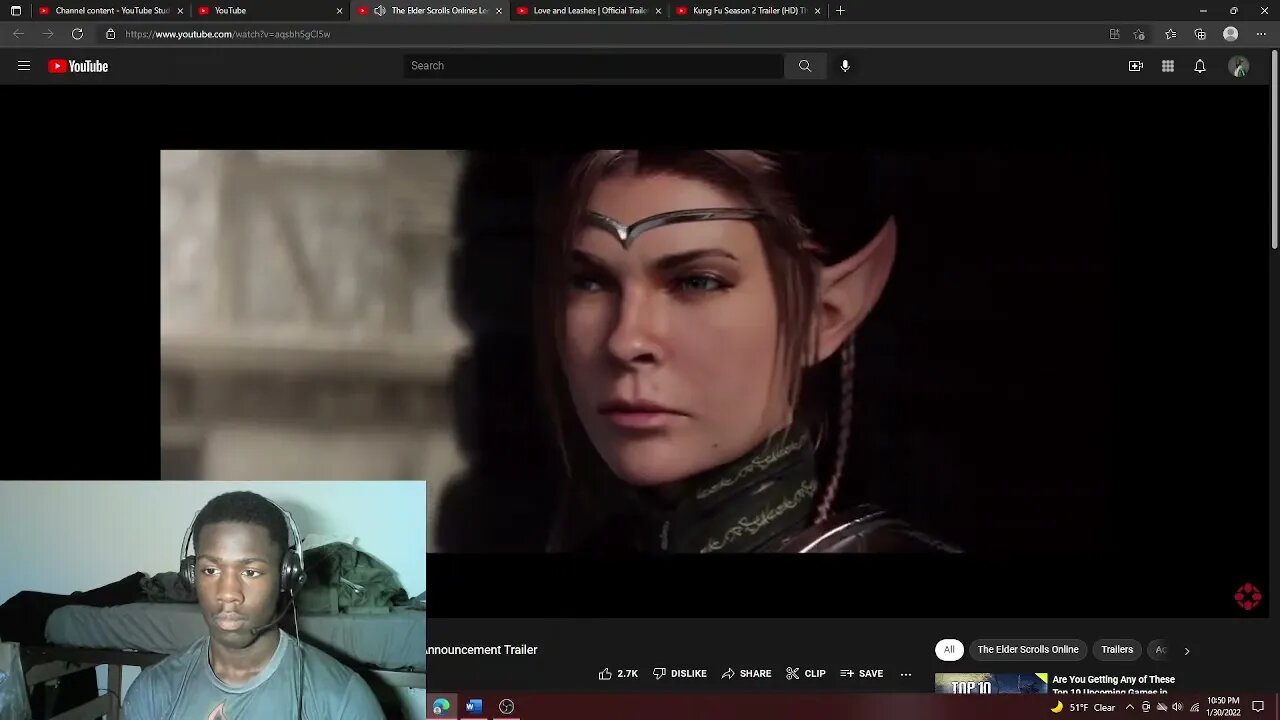Screen dimensions: 1280x720
Task: Switch to the plain YouTube tab
Action: click(x=269, y=11)
